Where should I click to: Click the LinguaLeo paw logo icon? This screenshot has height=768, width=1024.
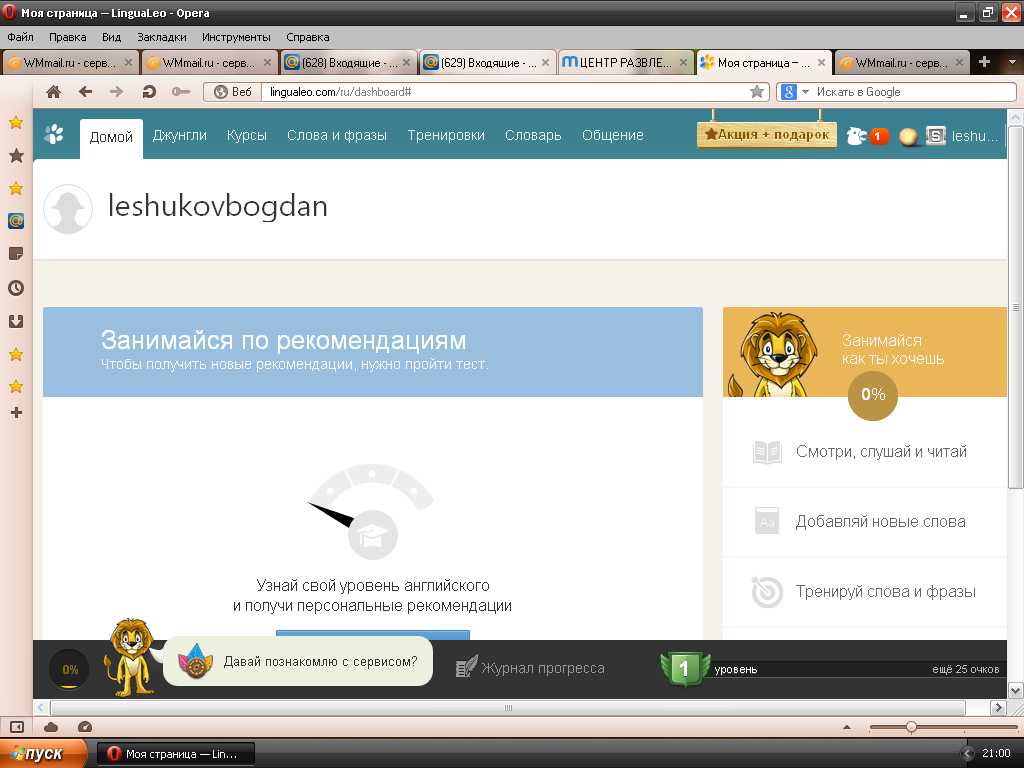(54, 135)
